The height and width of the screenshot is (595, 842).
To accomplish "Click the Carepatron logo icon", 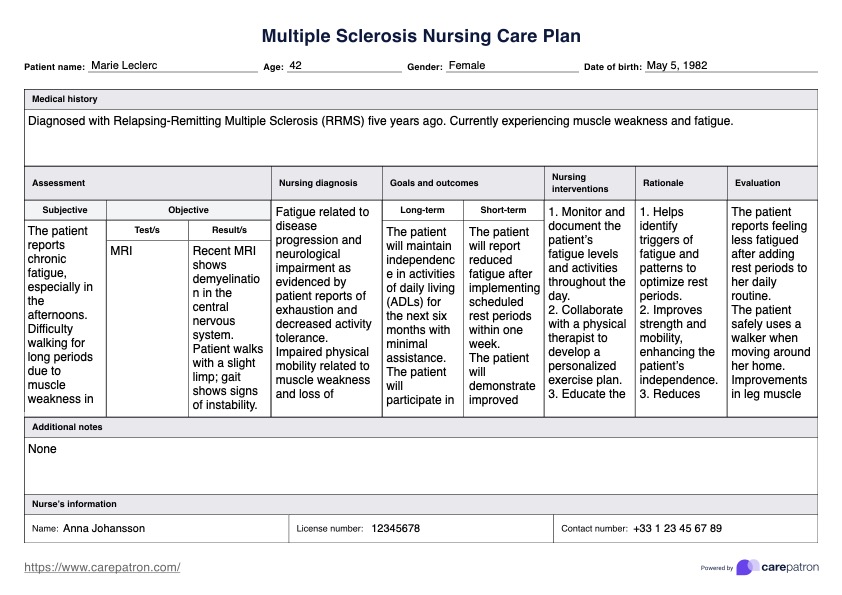I will pos(746,567).
